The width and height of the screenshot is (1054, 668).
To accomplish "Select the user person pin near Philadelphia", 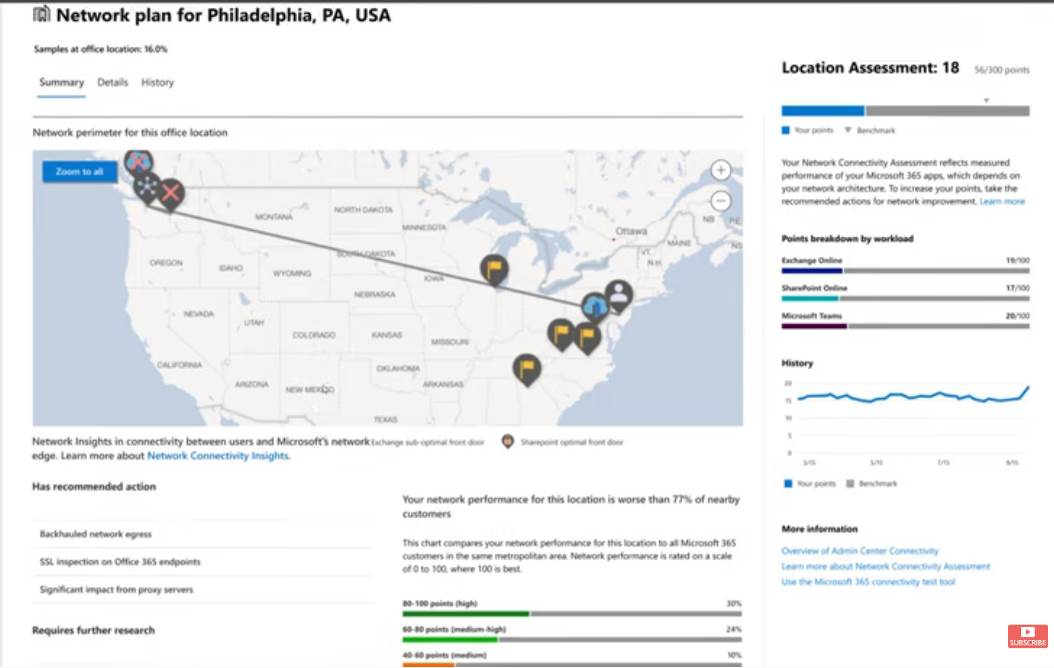I will (619, 294).
